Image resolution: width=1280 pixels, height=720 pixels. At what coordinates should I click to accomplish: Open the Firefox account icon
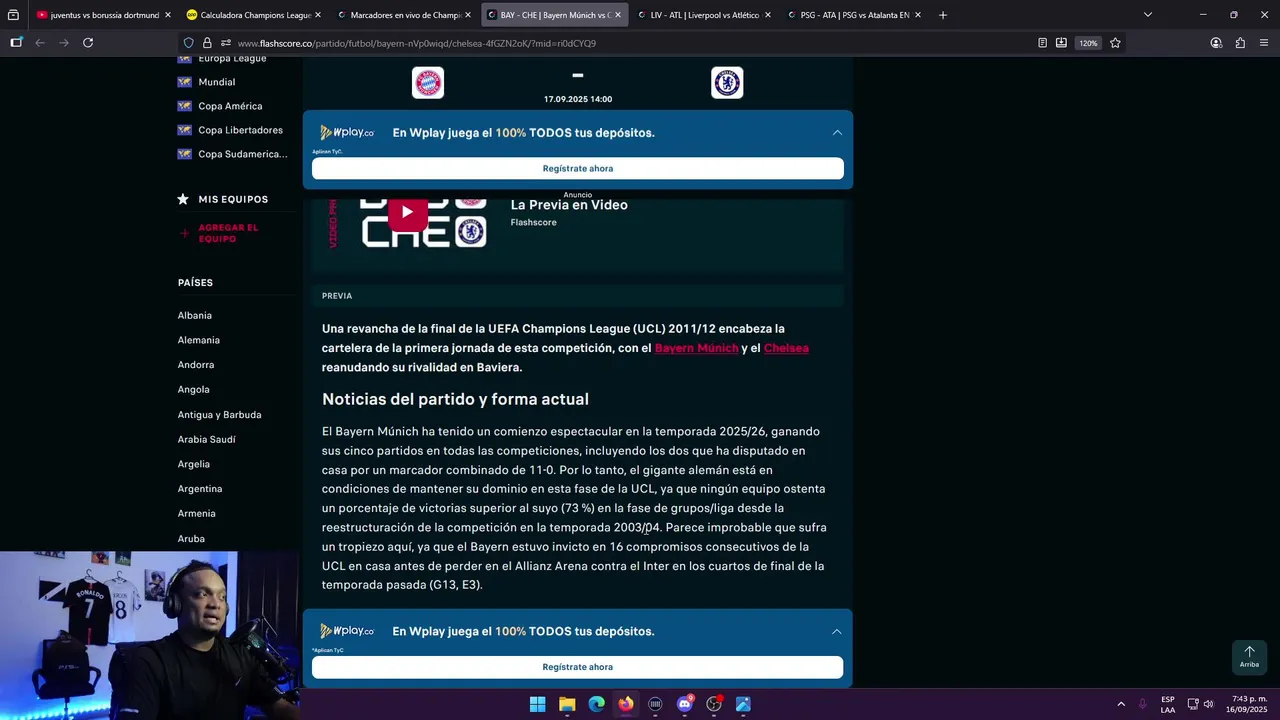(1216, 43)
